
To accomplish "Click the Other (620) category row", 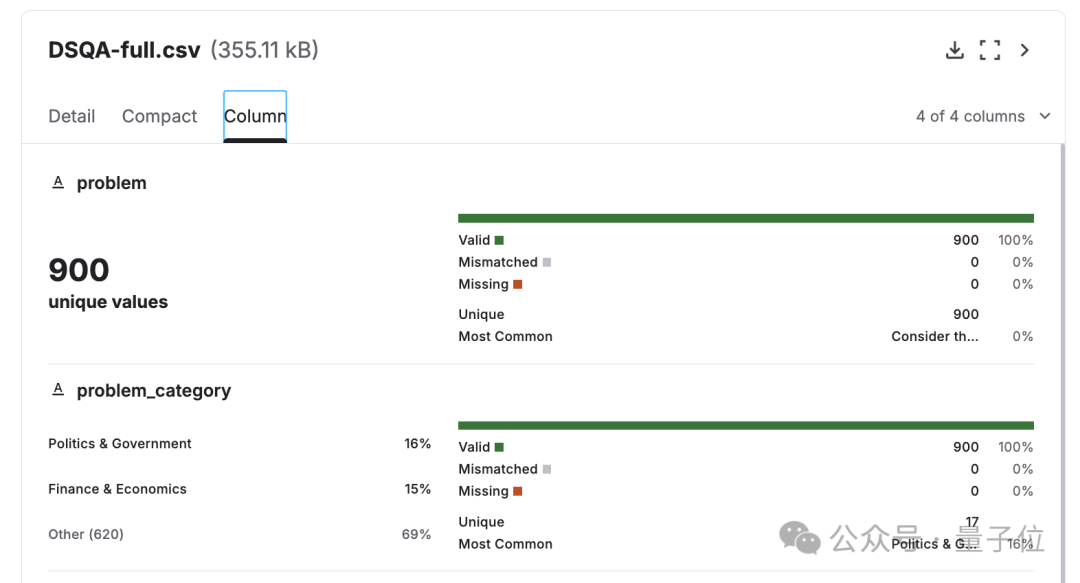I will coord(86,534).
